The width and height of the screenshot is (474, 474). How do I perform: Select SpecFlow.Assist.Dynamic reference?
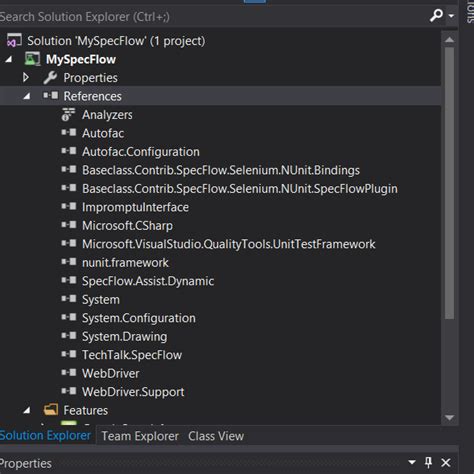[x=148, y=281]
